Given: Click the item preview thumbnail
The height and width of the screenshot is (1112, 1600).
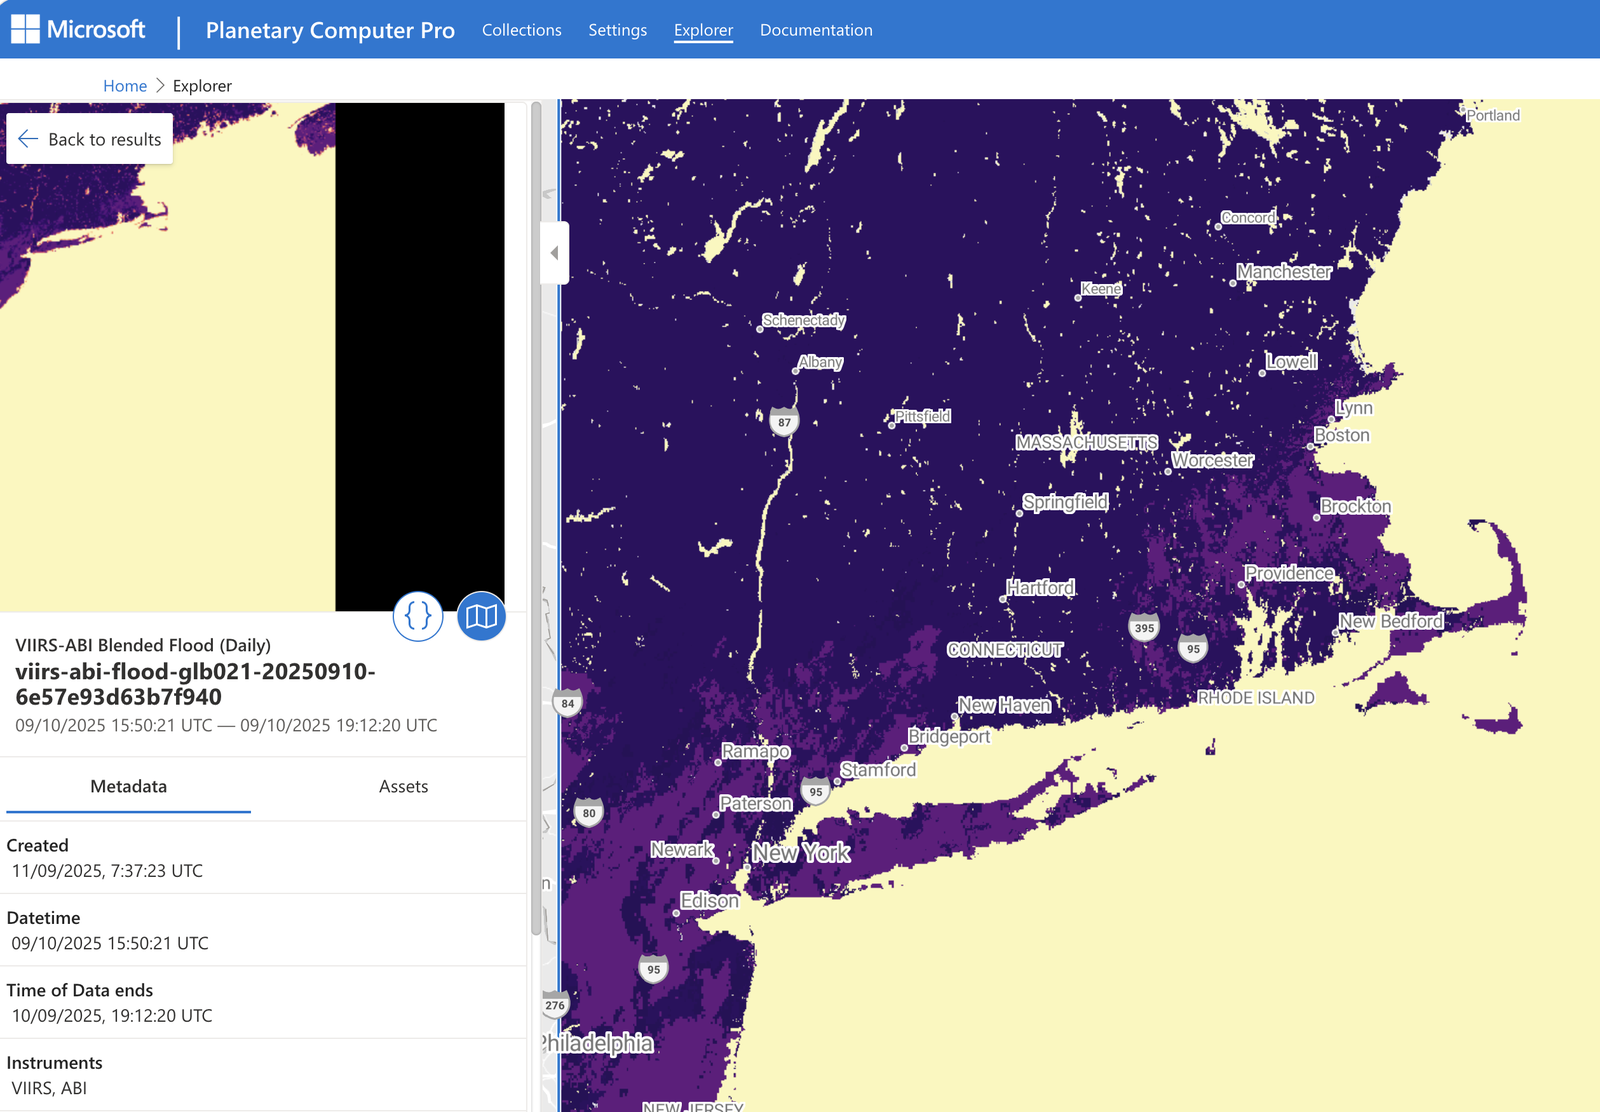Looking at the screenshot, I should click(x=252, y=357).
